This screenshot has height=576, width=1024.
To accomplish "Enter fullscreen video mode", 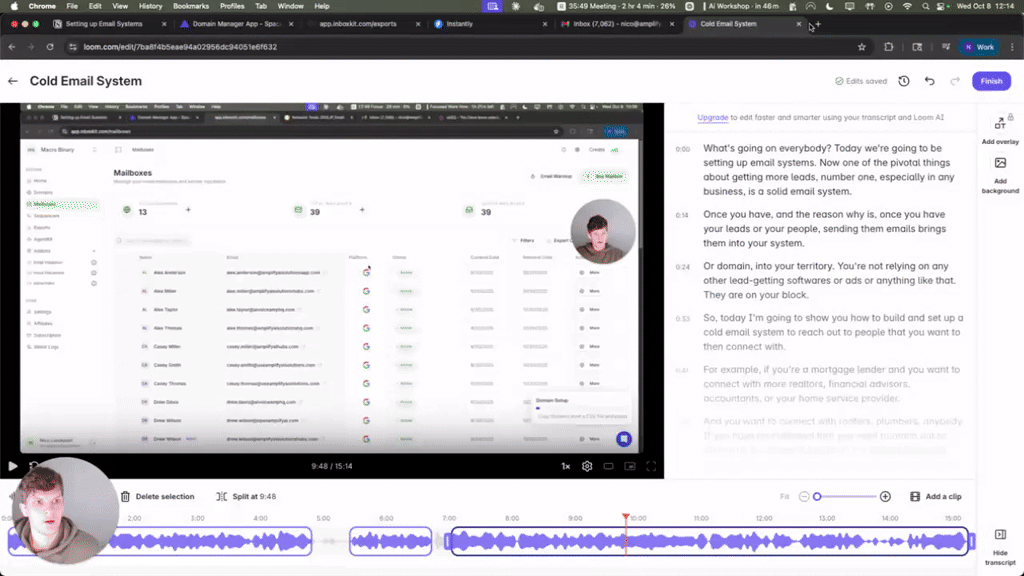I will pos(651,466).
